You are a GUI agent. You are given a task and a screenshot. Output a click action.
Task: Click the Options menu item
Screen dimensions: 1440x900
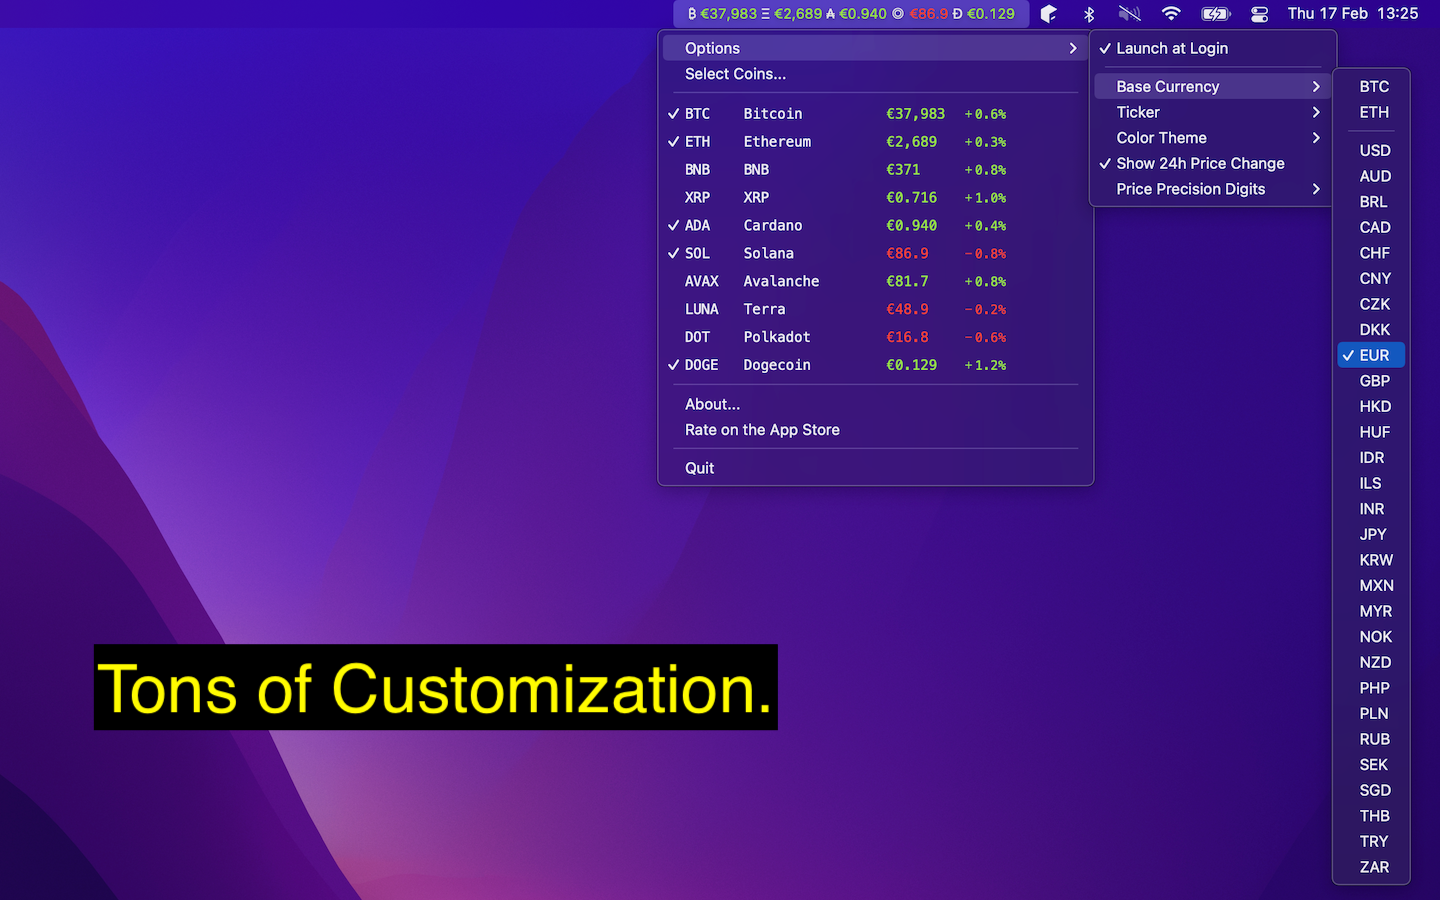point(712,47)
